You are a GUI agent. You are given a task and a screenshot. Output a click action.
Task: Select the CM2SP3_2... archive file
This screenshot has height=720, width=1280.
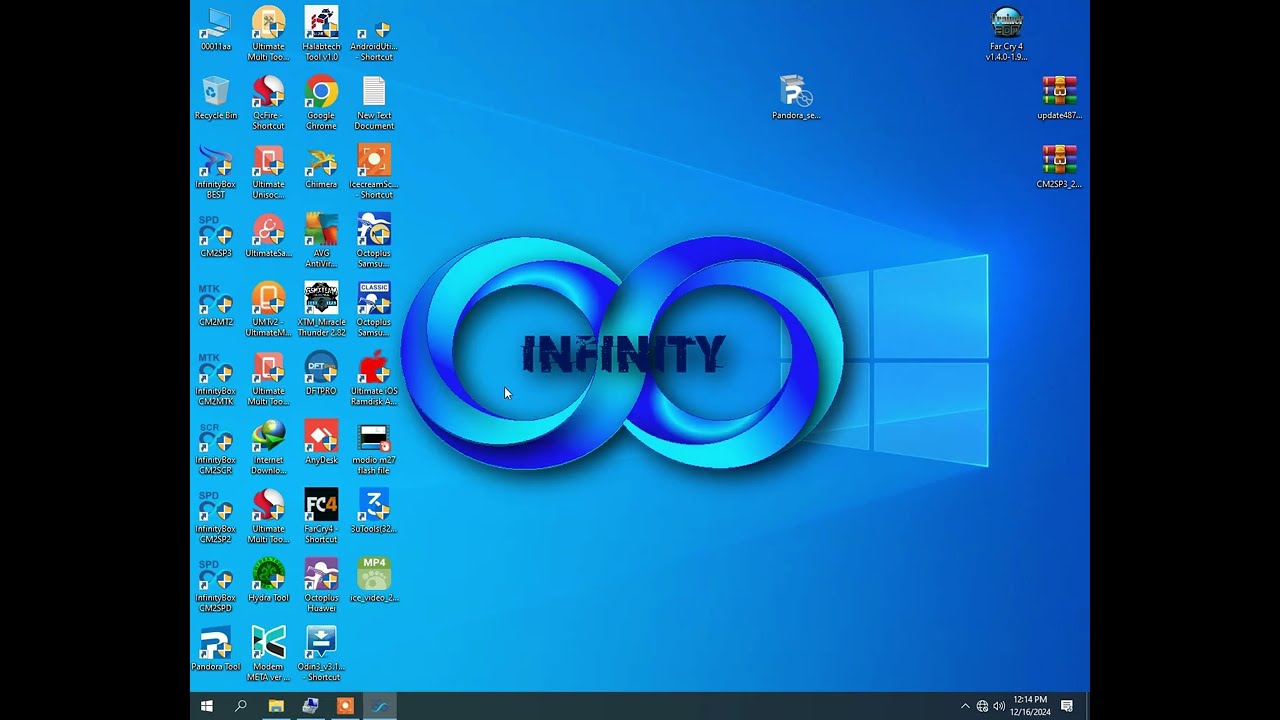1059,166
